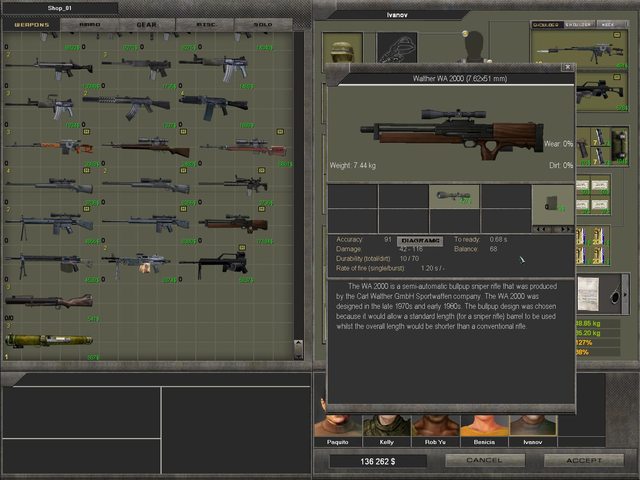
Task: Click Ivanov's helmet equipment slot
Action: pyautogui.click(x=342, y=49)
